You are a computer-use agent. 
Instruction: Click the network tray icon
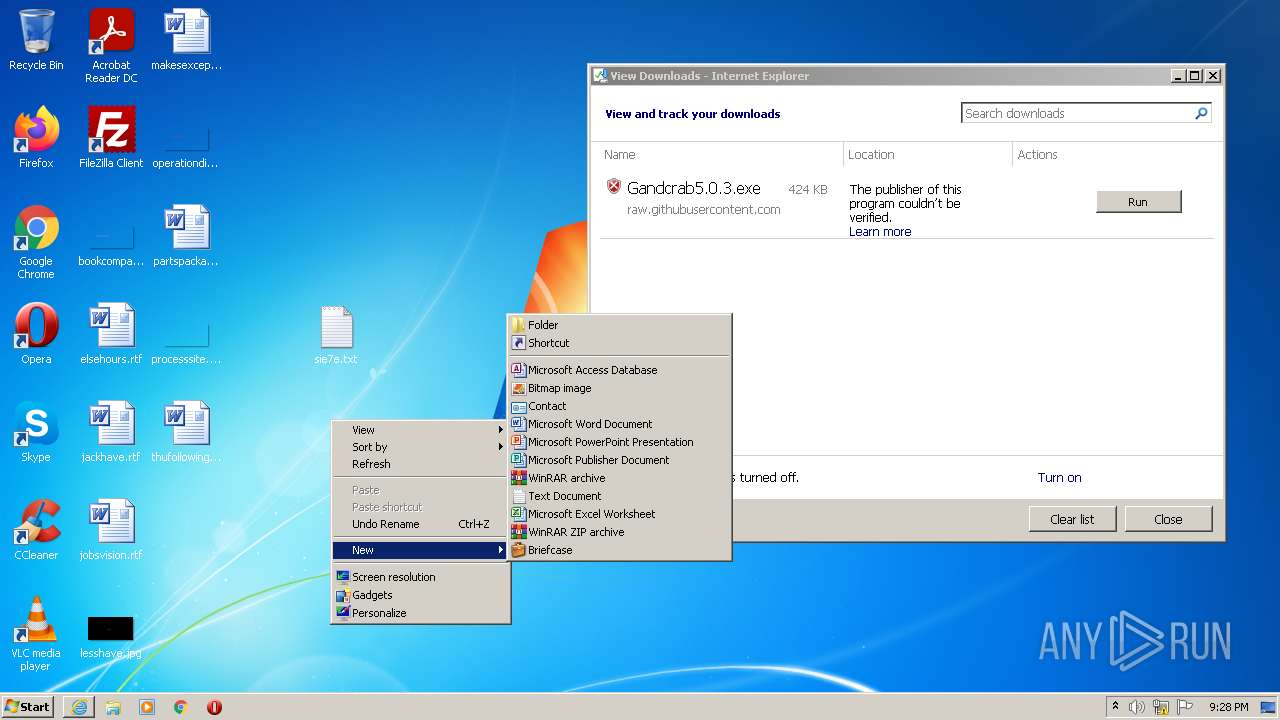(1161, 707)
